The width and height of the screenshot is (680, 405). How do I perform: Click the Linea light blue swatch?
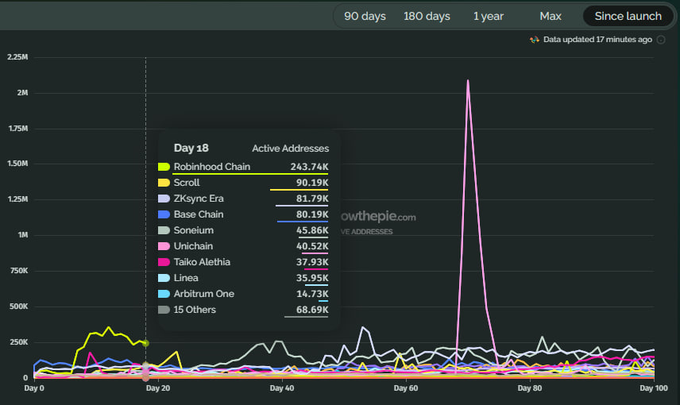tap(164, 278)
